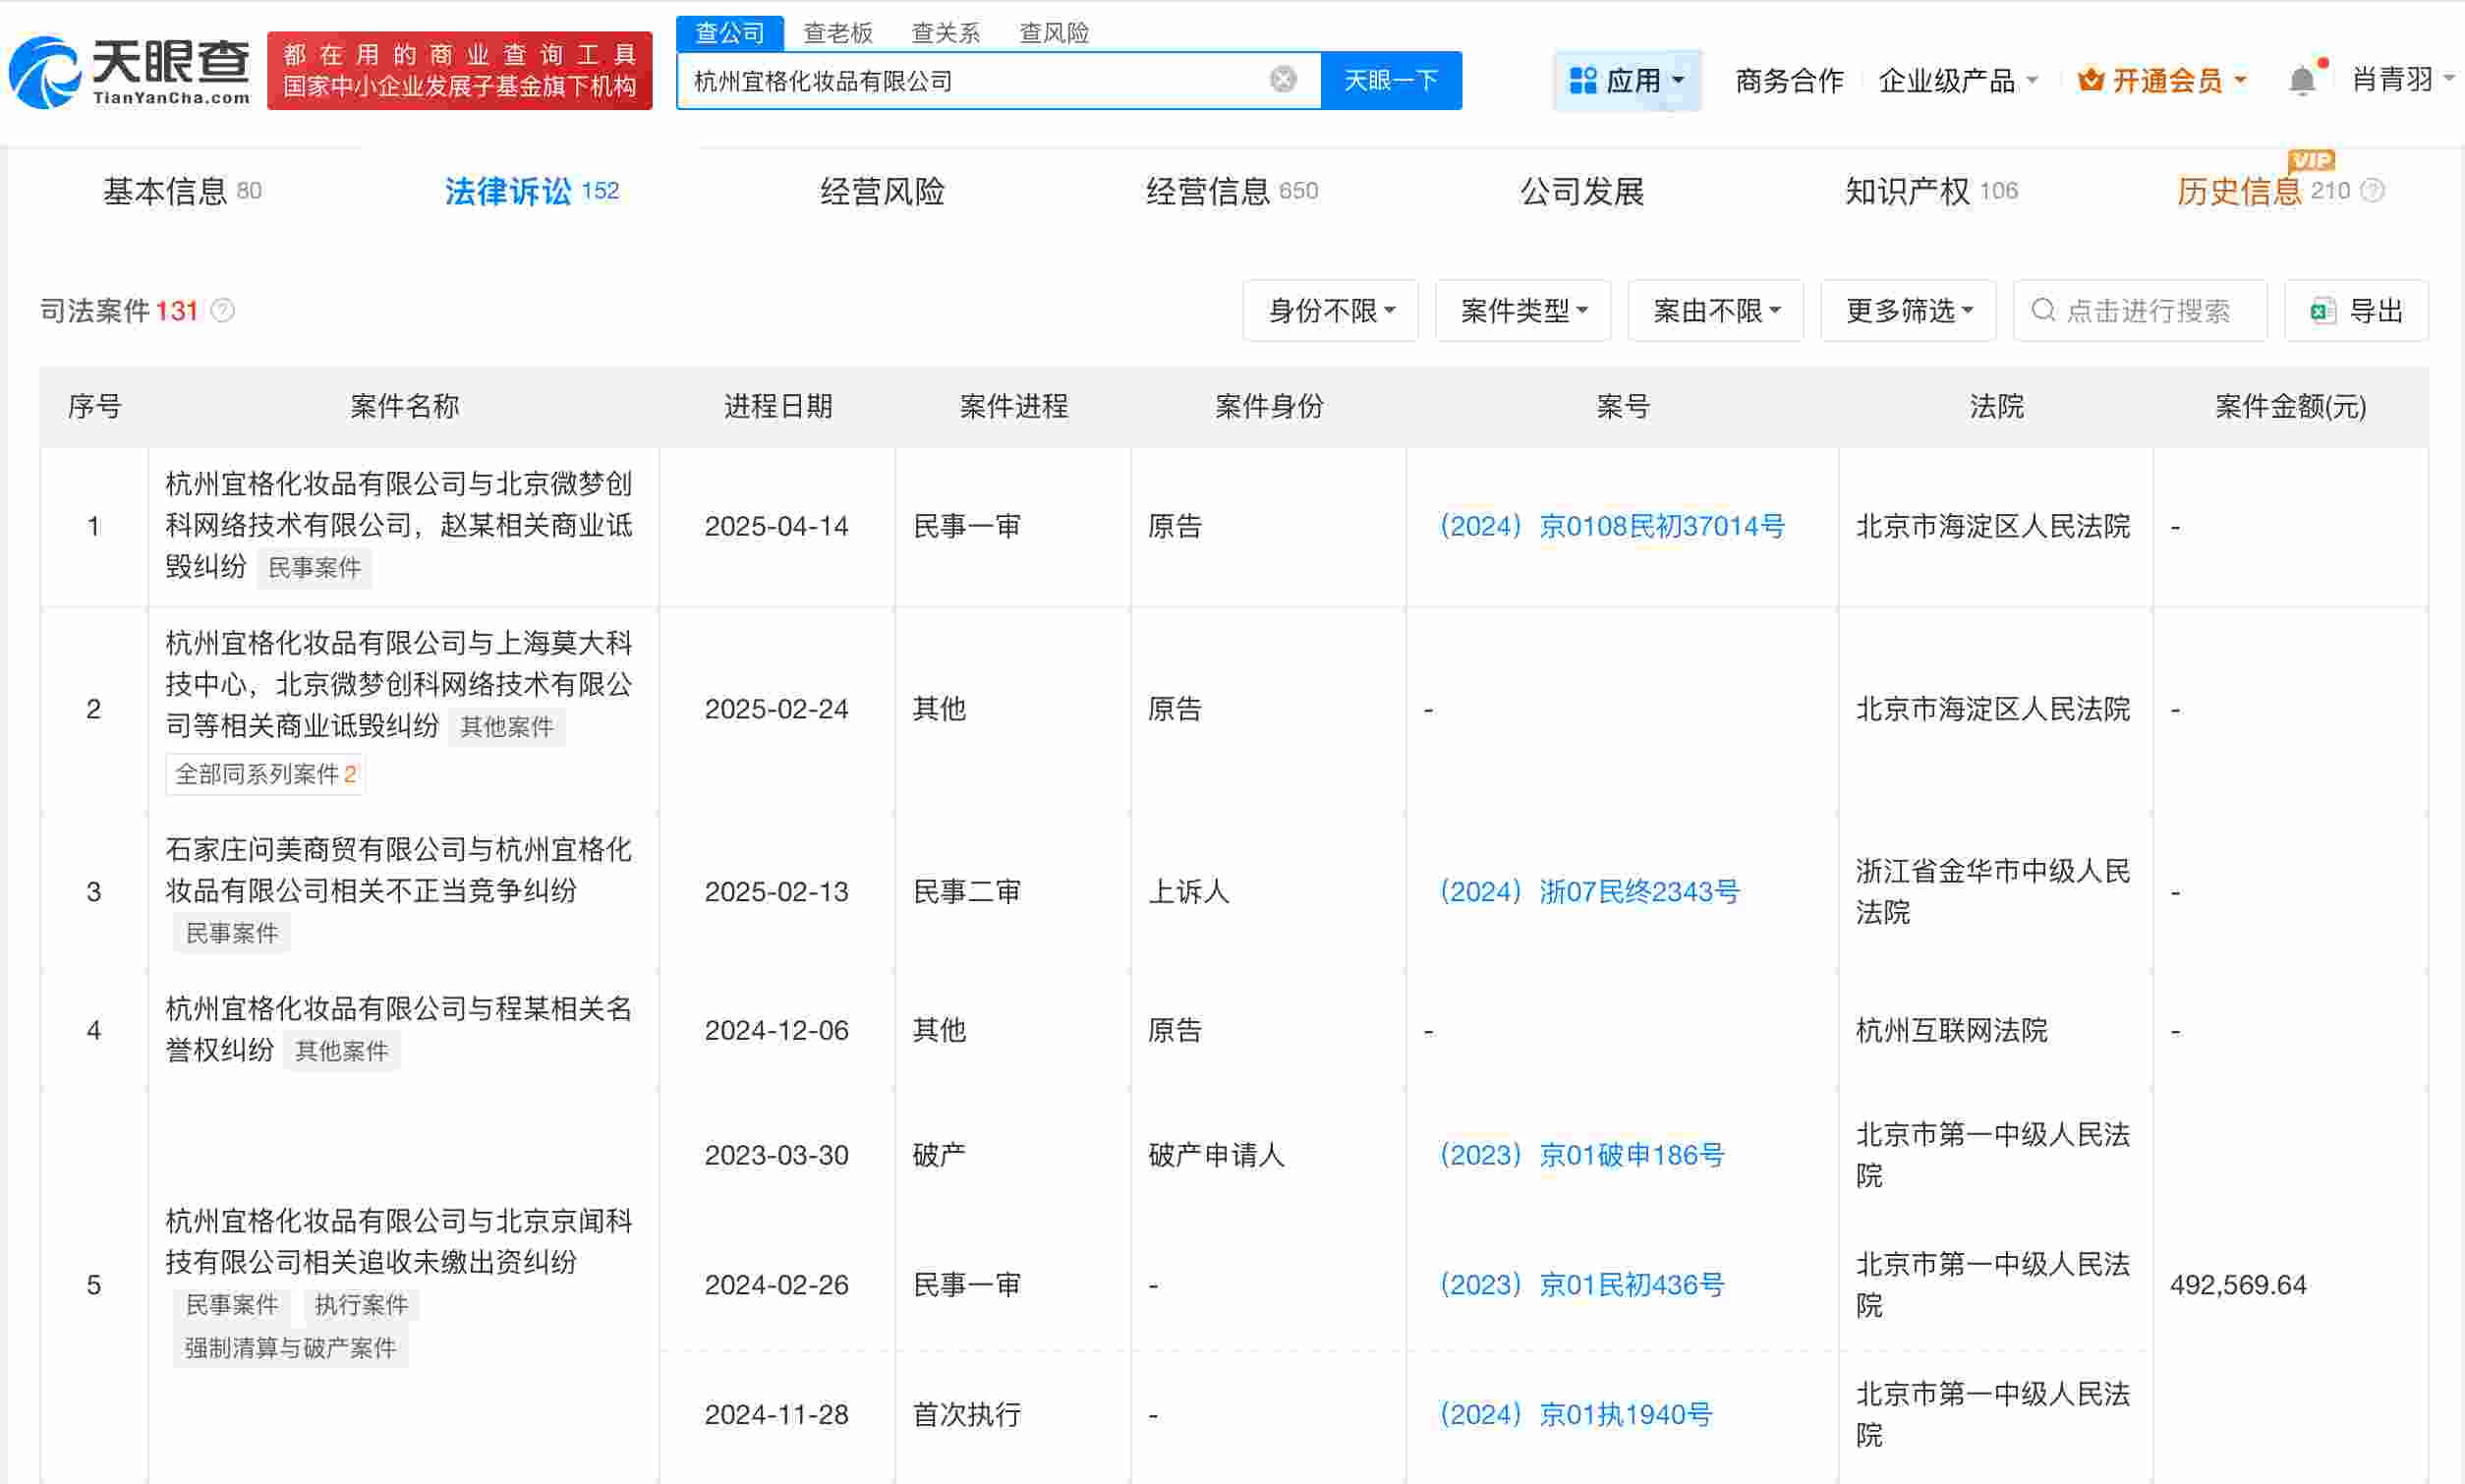Open the 案件类型 filter dropdown
This screenshot has height=1484, width=2465.
tap(1522, 310)
